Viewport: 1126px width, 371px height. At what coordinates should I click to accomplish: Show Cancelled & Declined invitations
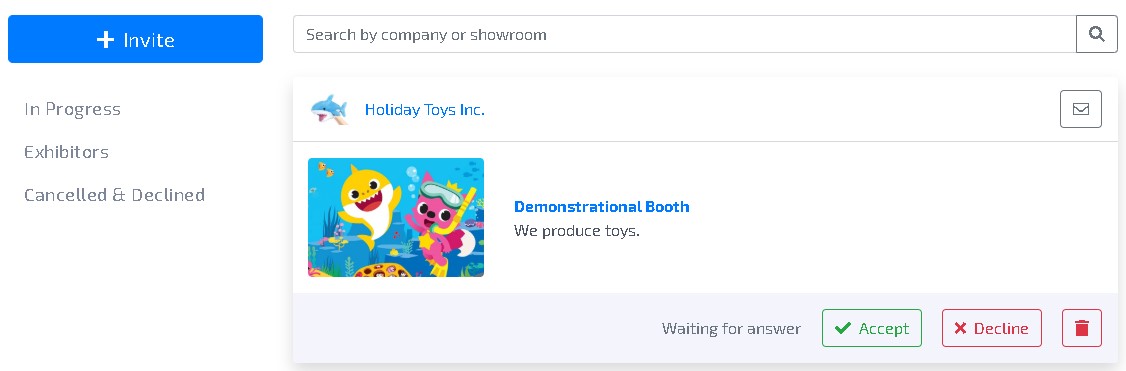(x=114, y=195)
